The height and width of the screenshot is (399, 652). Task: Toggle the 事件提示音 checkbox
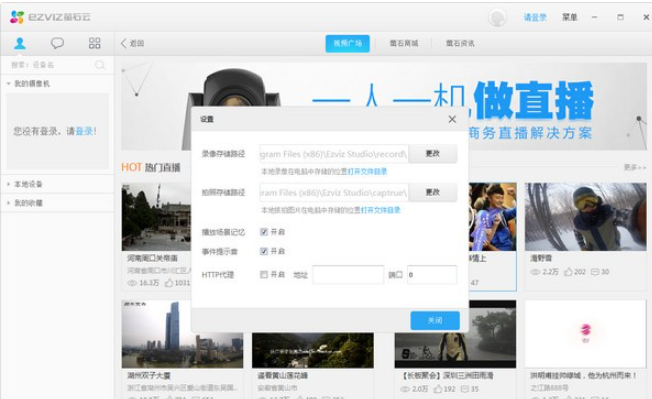tap(264, 251)
